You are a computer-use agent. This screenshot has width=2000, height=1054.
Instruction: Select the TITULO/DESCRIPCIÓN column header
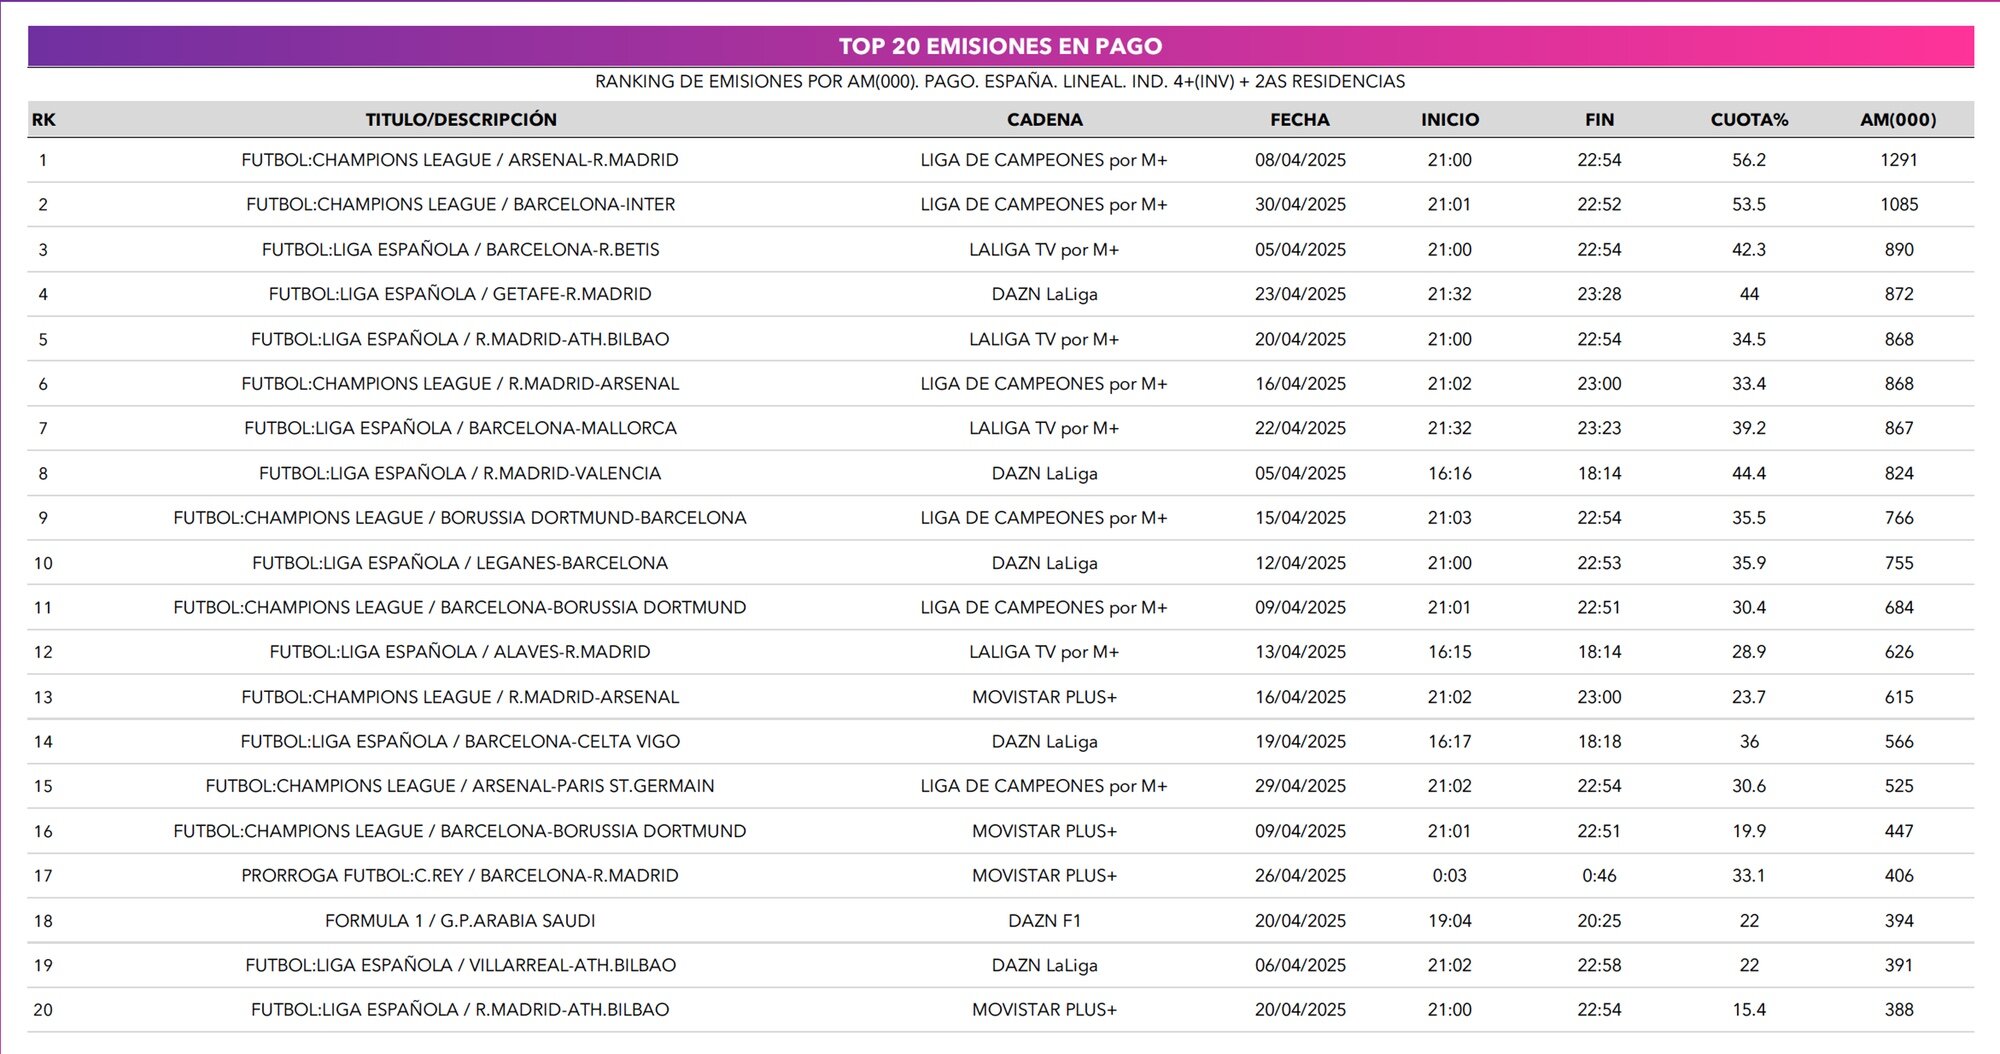click(460, 120)
